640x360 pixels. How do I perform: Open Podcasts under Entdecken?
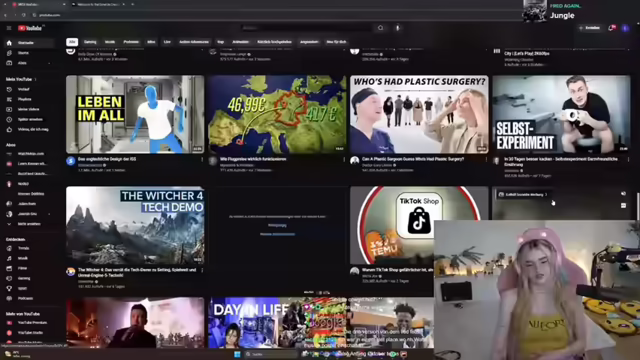[29, 298]
